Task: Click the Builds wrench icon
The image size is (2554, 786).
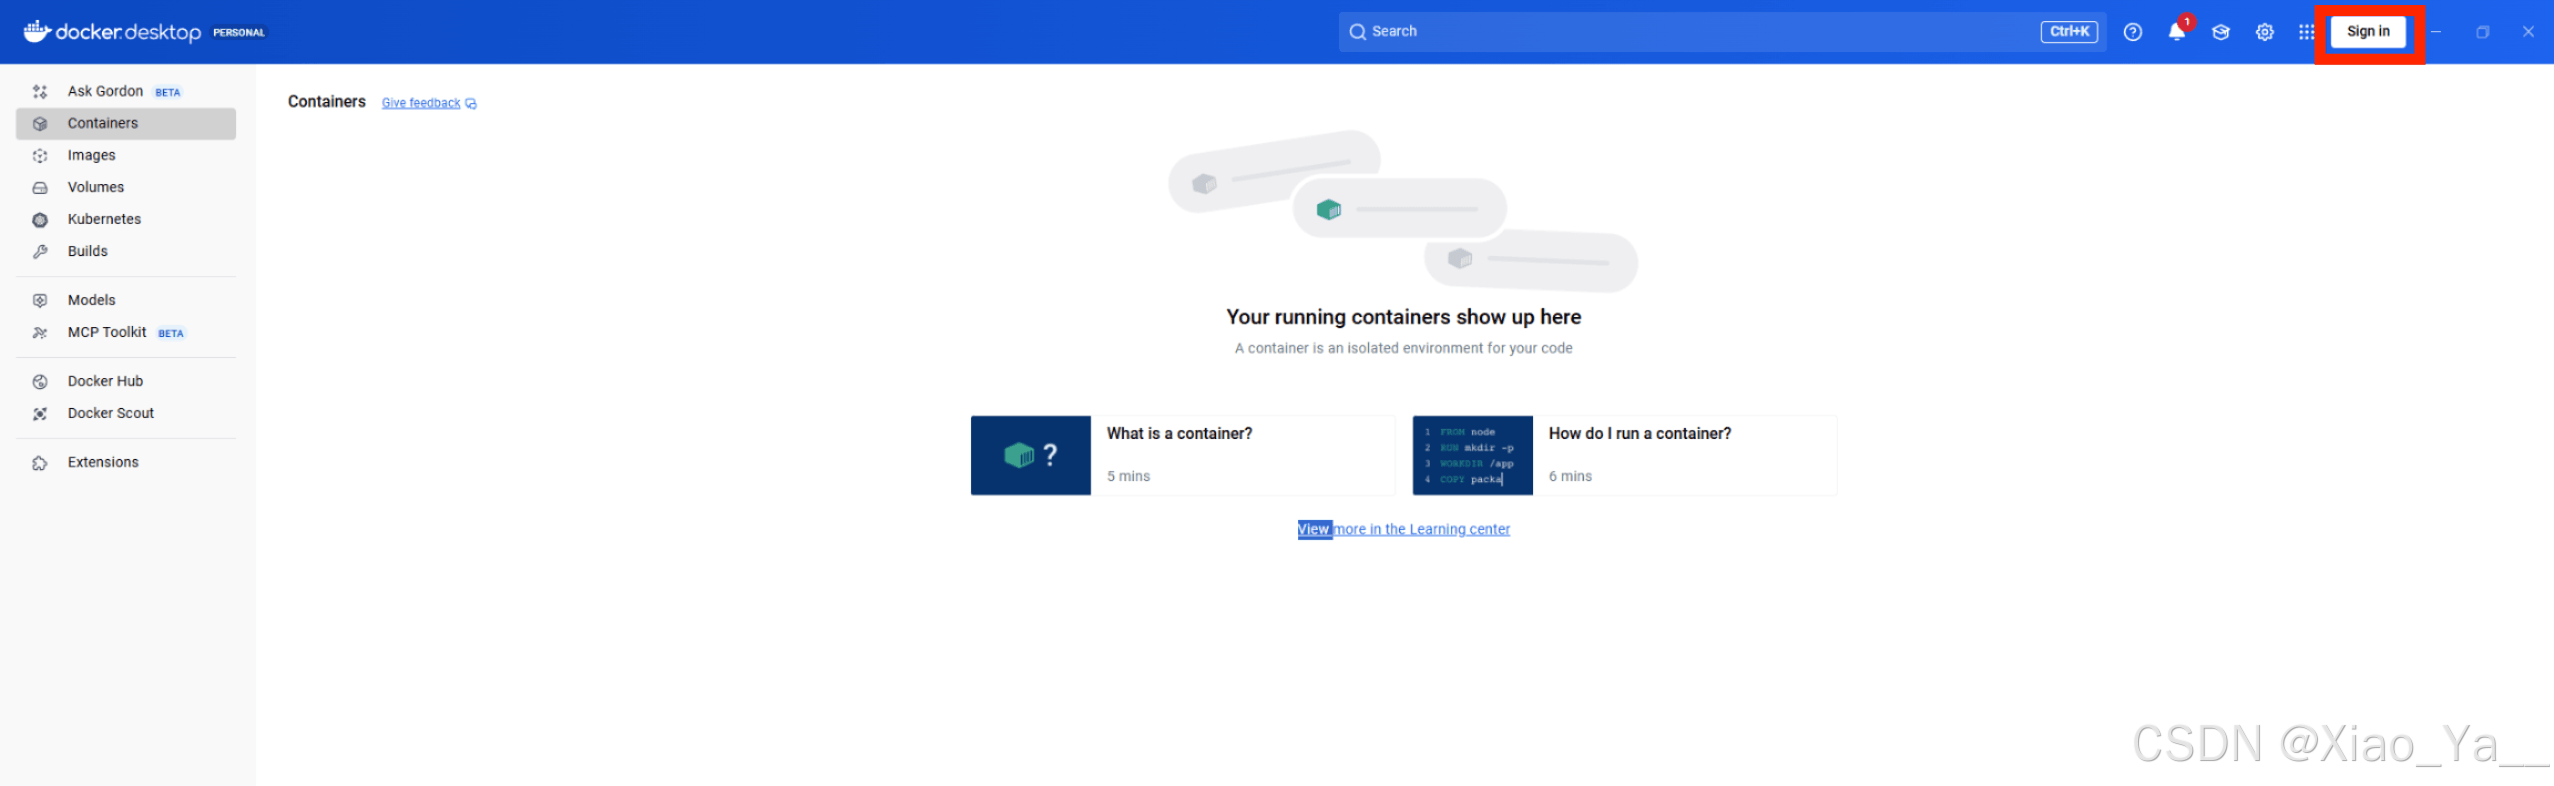Action: point(40,252)
